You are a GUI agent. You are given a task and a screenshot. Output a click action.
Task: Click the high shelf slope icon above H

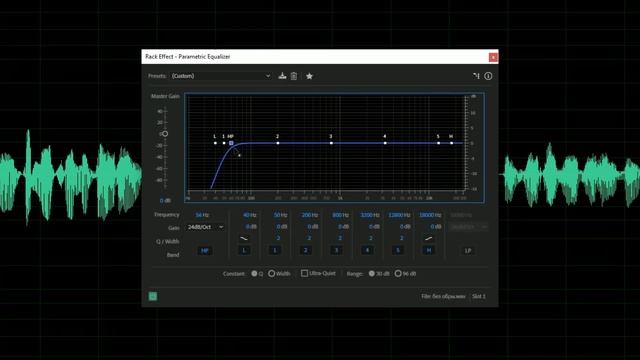pos(429,238)
